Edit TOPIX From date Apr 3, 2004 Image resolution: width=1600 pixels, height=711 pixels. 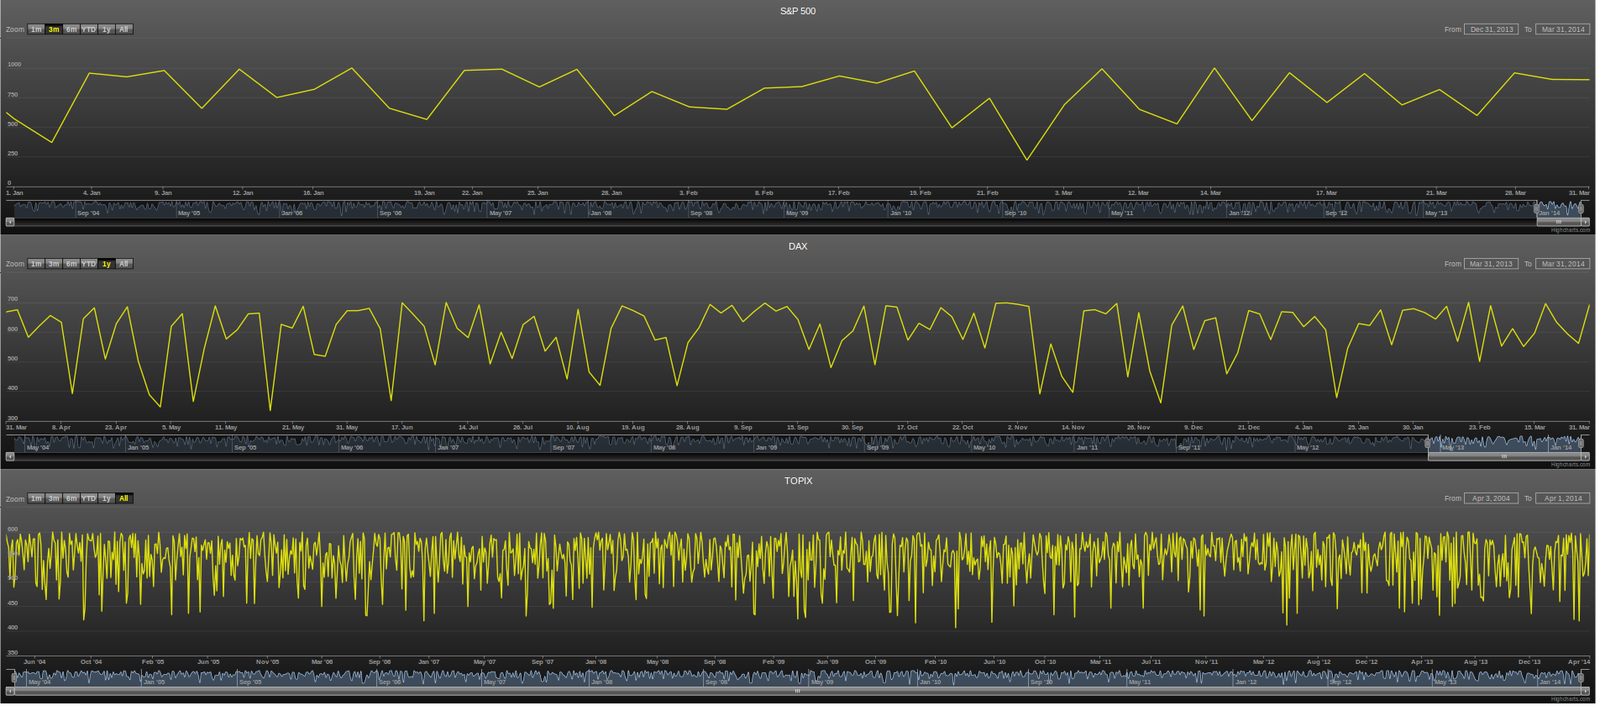pyautogui.click(x=1491, y=498)
